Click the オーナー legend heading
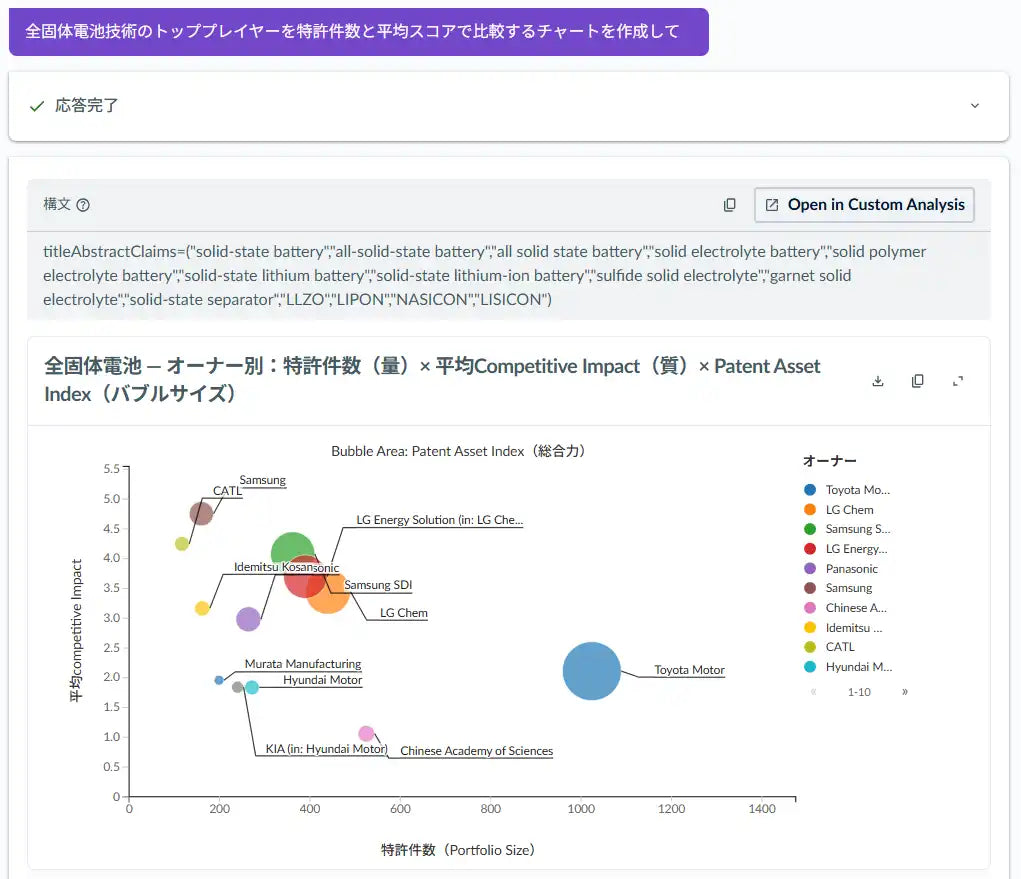 830,461
